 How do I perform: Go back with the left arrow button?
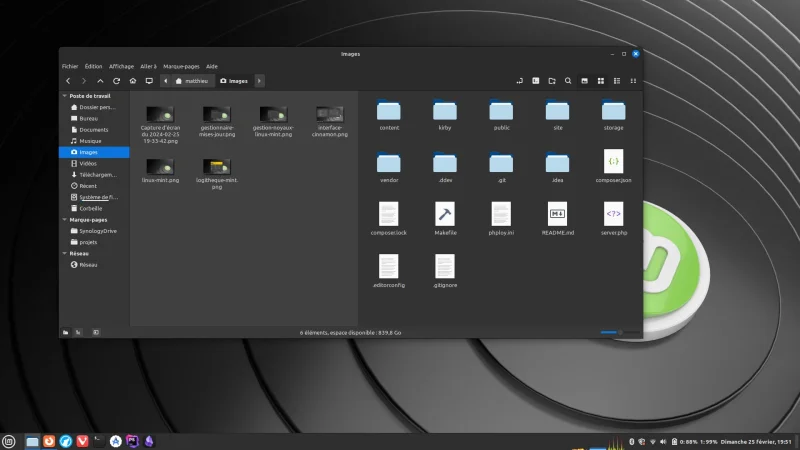[x=68, y=81]
